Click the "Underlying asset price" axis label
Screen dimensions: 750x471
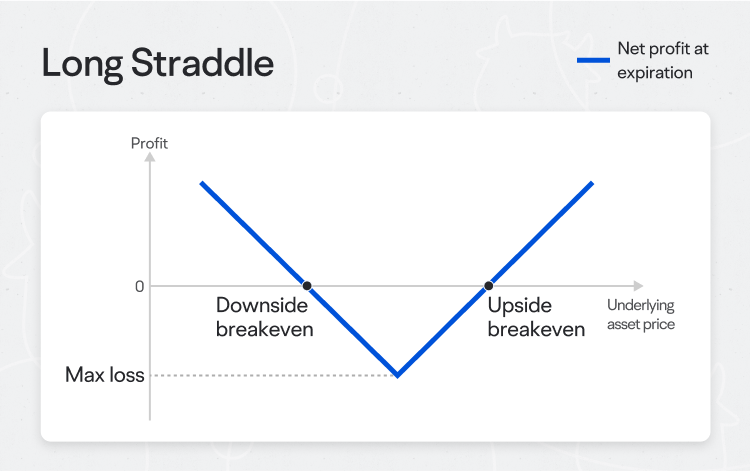641,315
